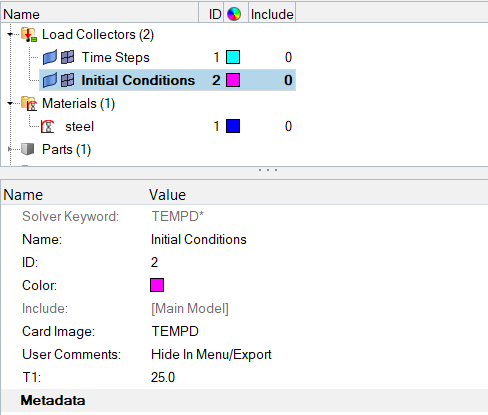
Task: Edit the T1 value field 25.0
Action: tap(163, 377)
